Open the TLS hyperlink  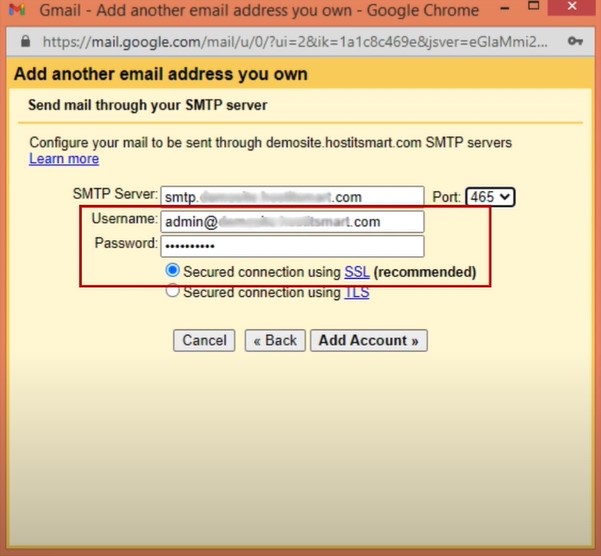click(357, 293)
